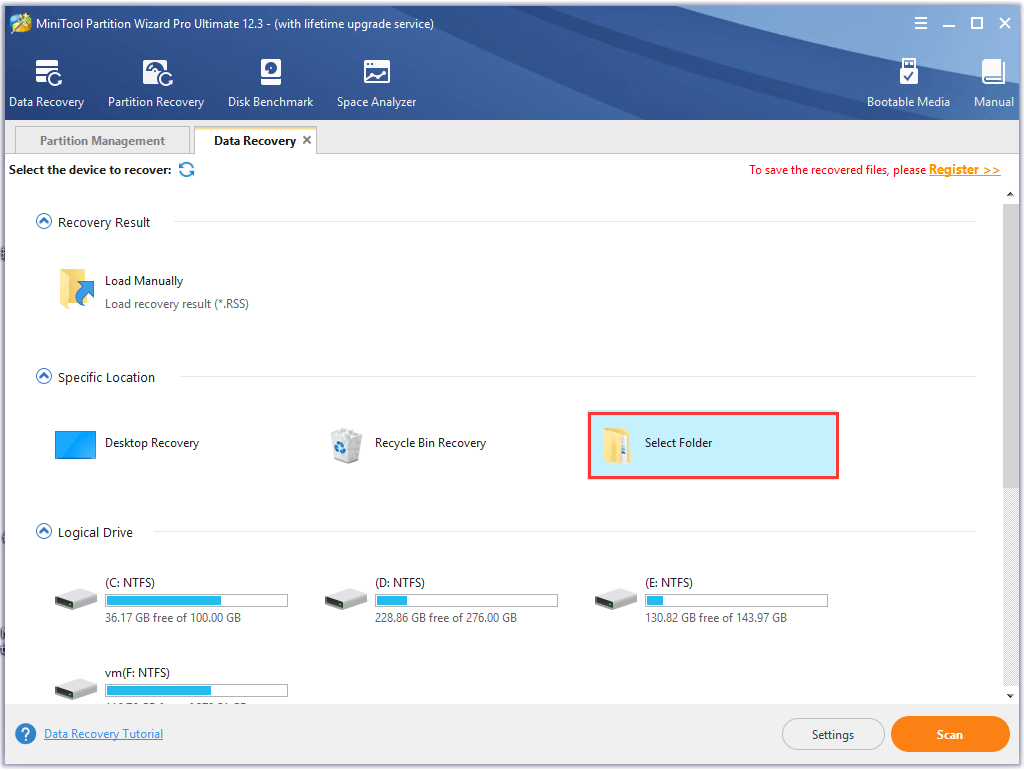Open the Manual from the toolbar

(x=993, y=83)
